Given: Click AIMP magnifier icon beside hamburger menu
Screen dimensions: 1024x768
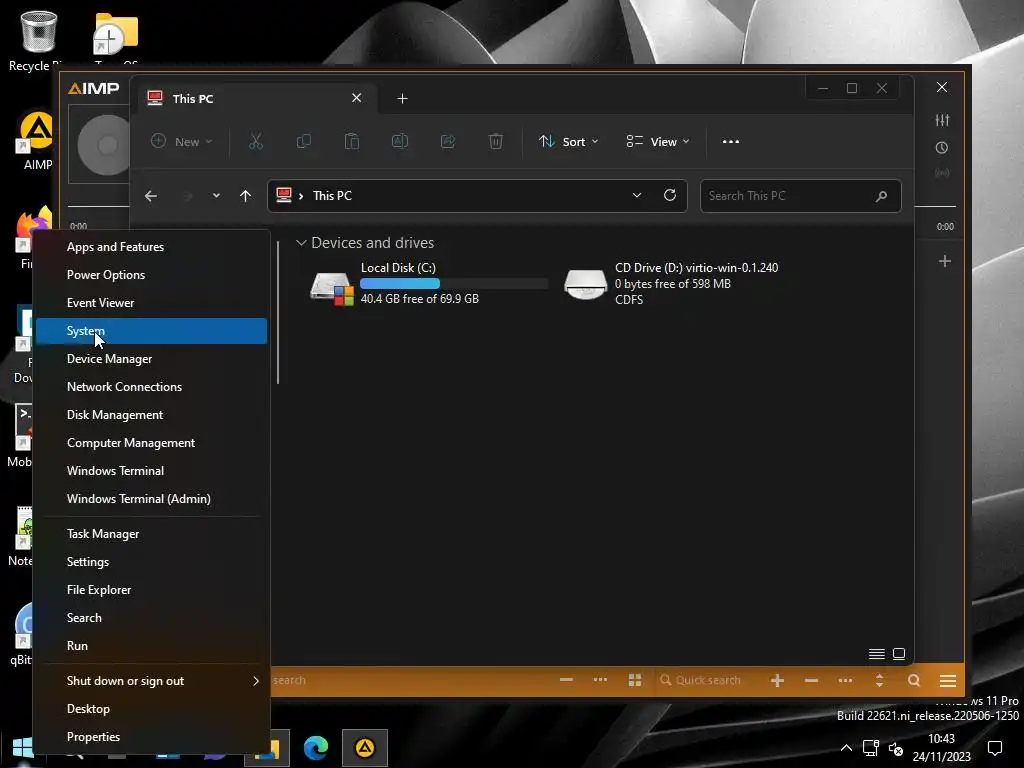Looking at the screenshot, I should click(x=914, y=680).
